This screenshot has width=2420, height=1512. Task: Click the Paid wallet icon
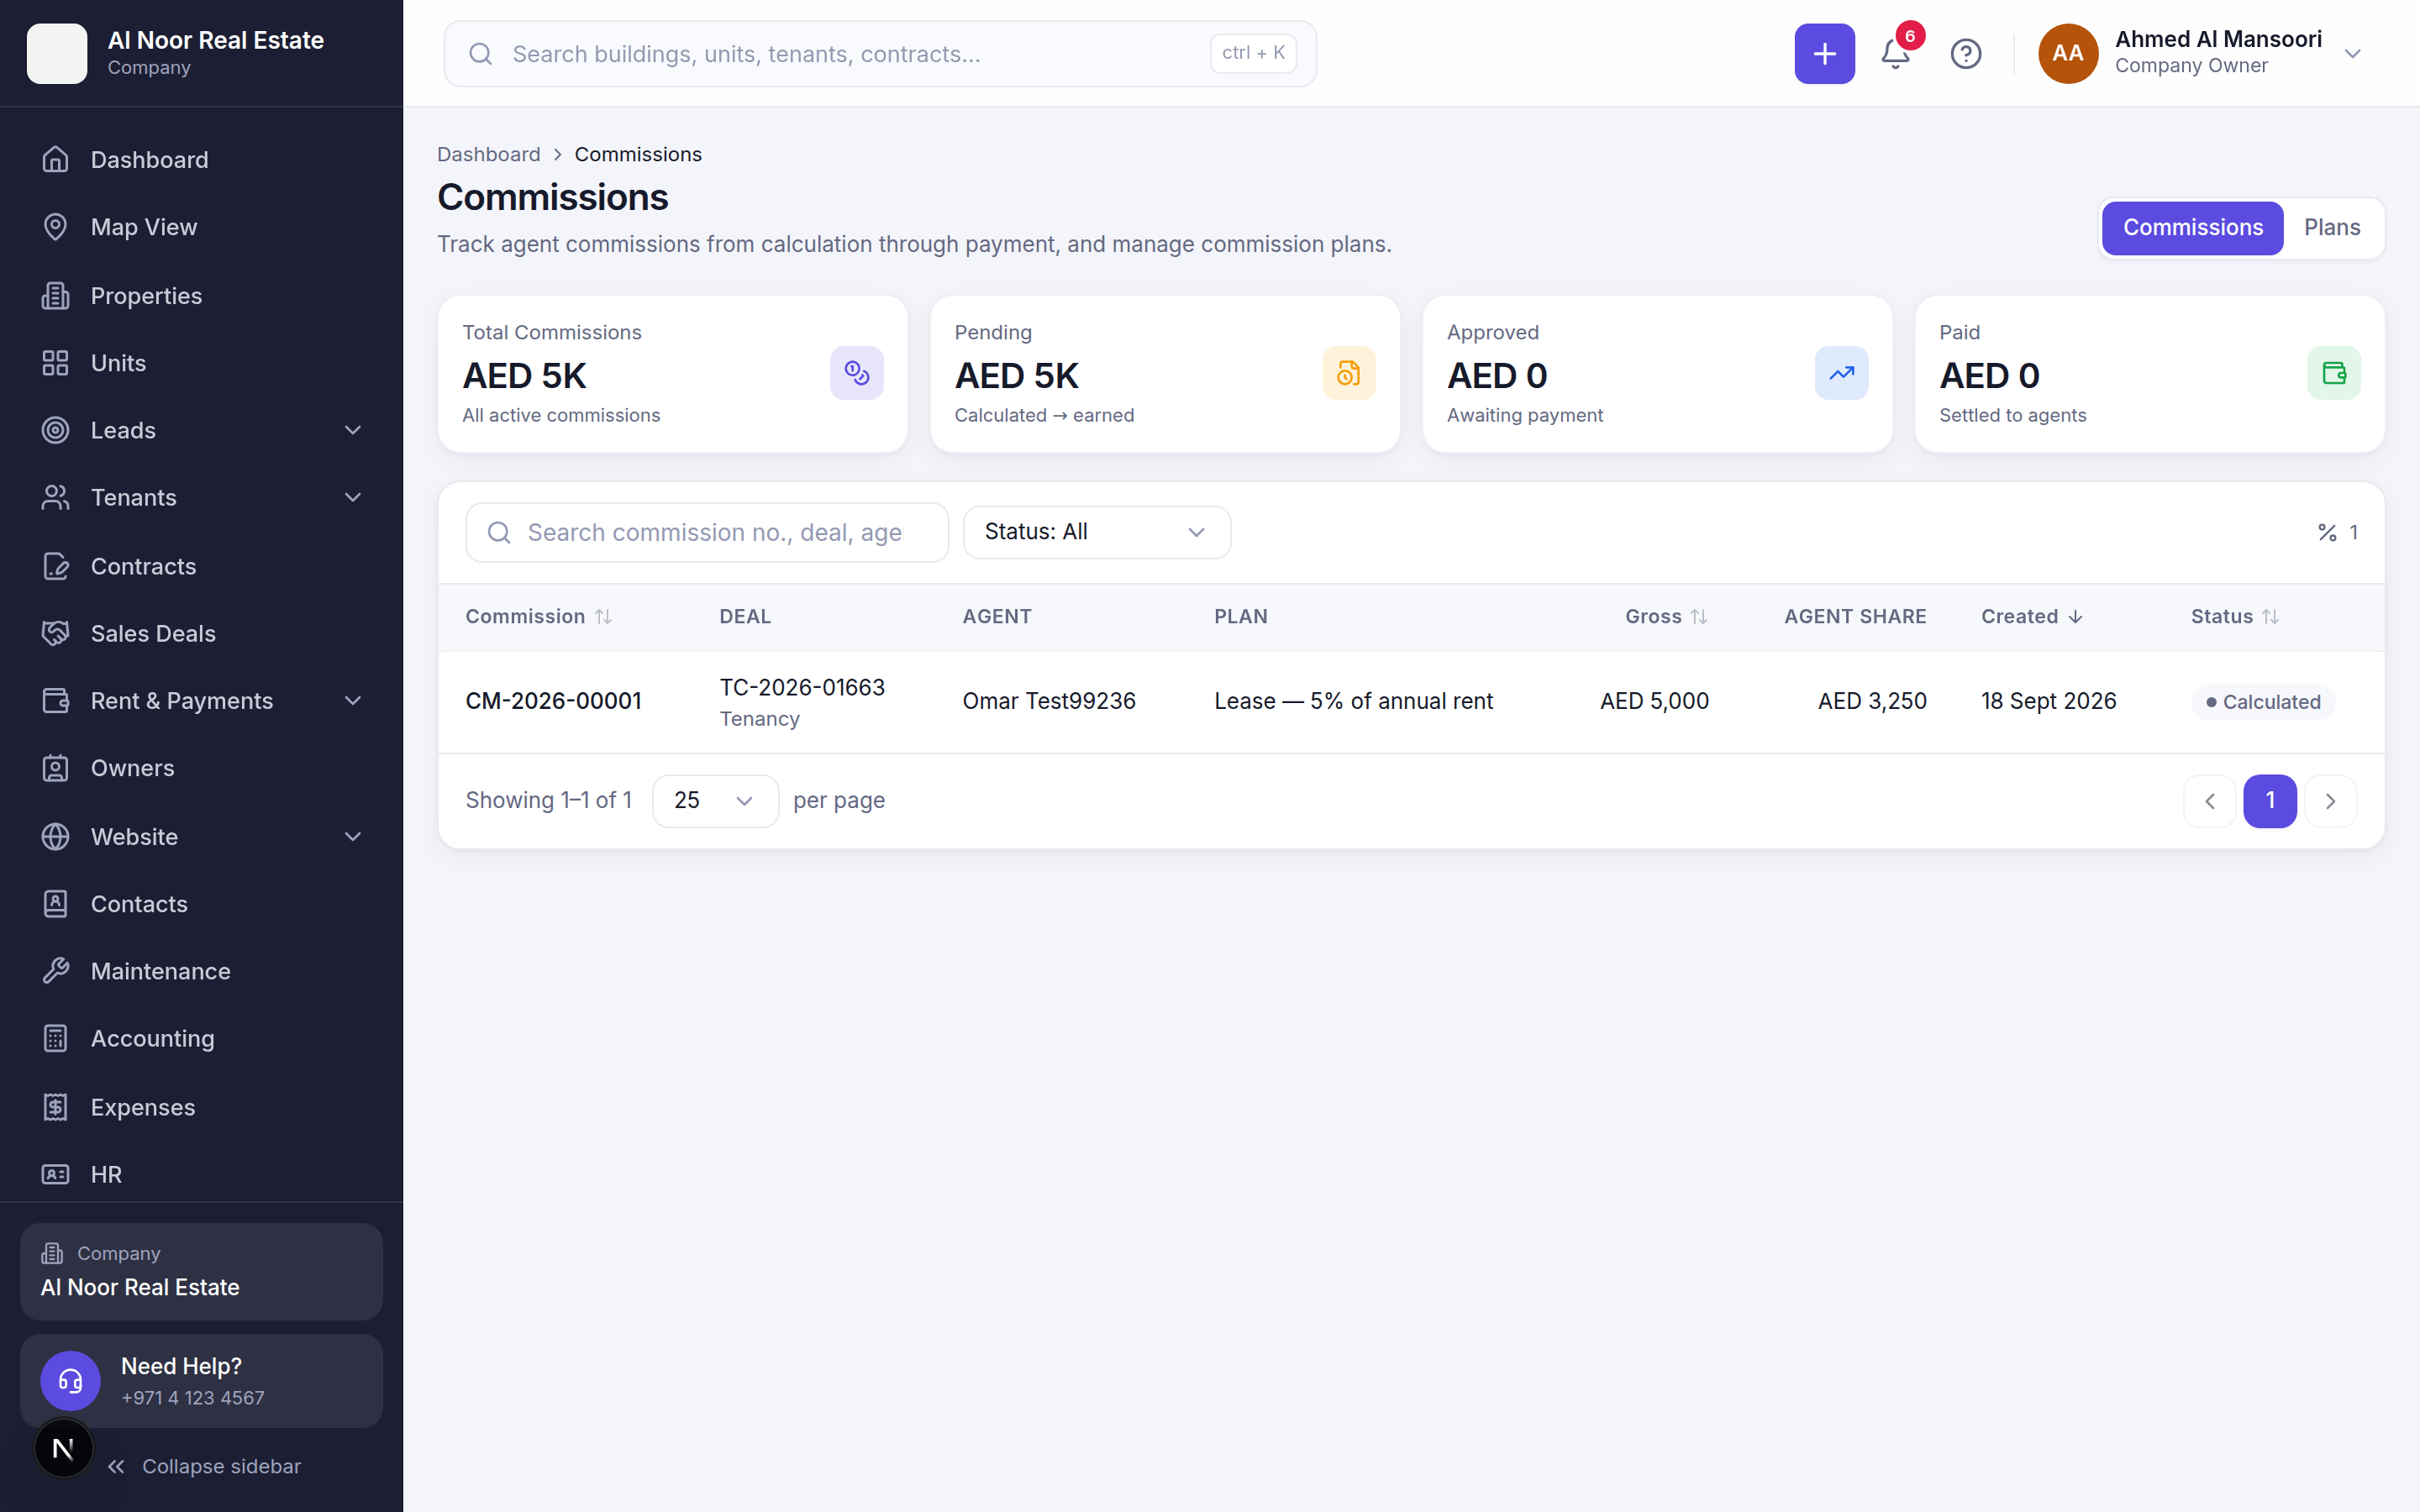click(2334, 373)
